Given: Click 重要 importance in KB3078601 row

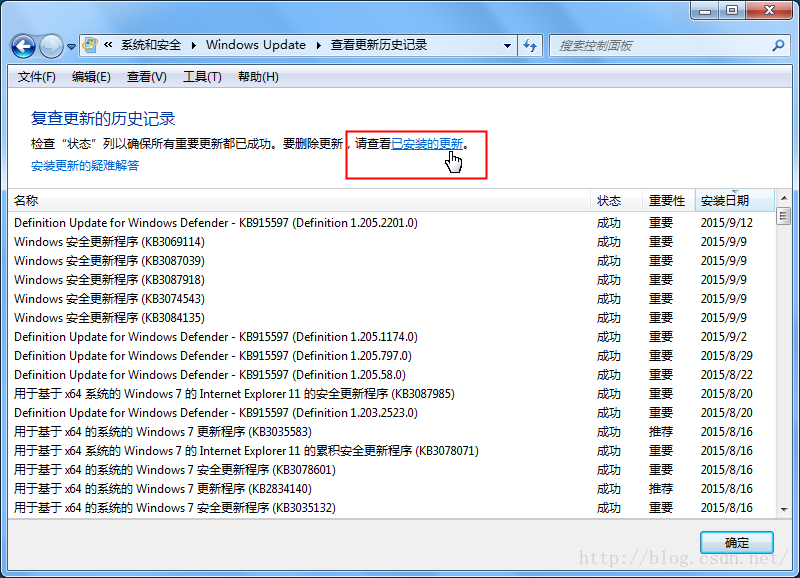Looking at the screenshot, I should pyautogui.click(x=661, y=470).
